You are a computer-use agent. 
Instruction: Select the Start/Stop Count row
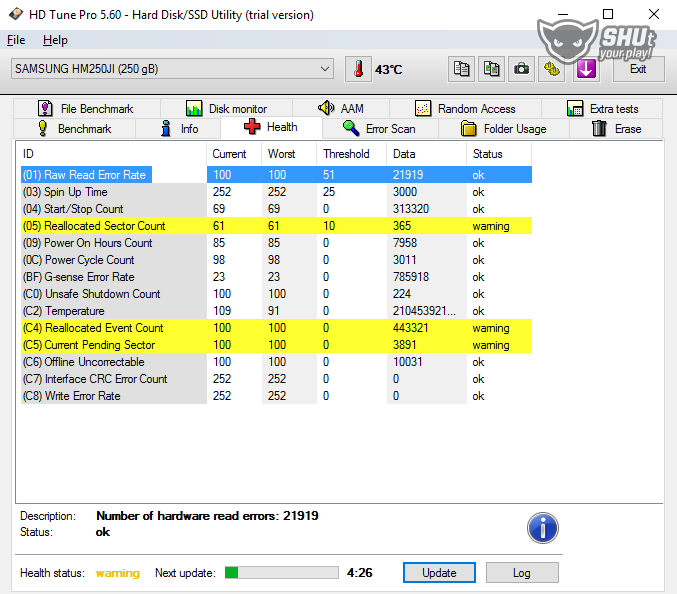276,209
